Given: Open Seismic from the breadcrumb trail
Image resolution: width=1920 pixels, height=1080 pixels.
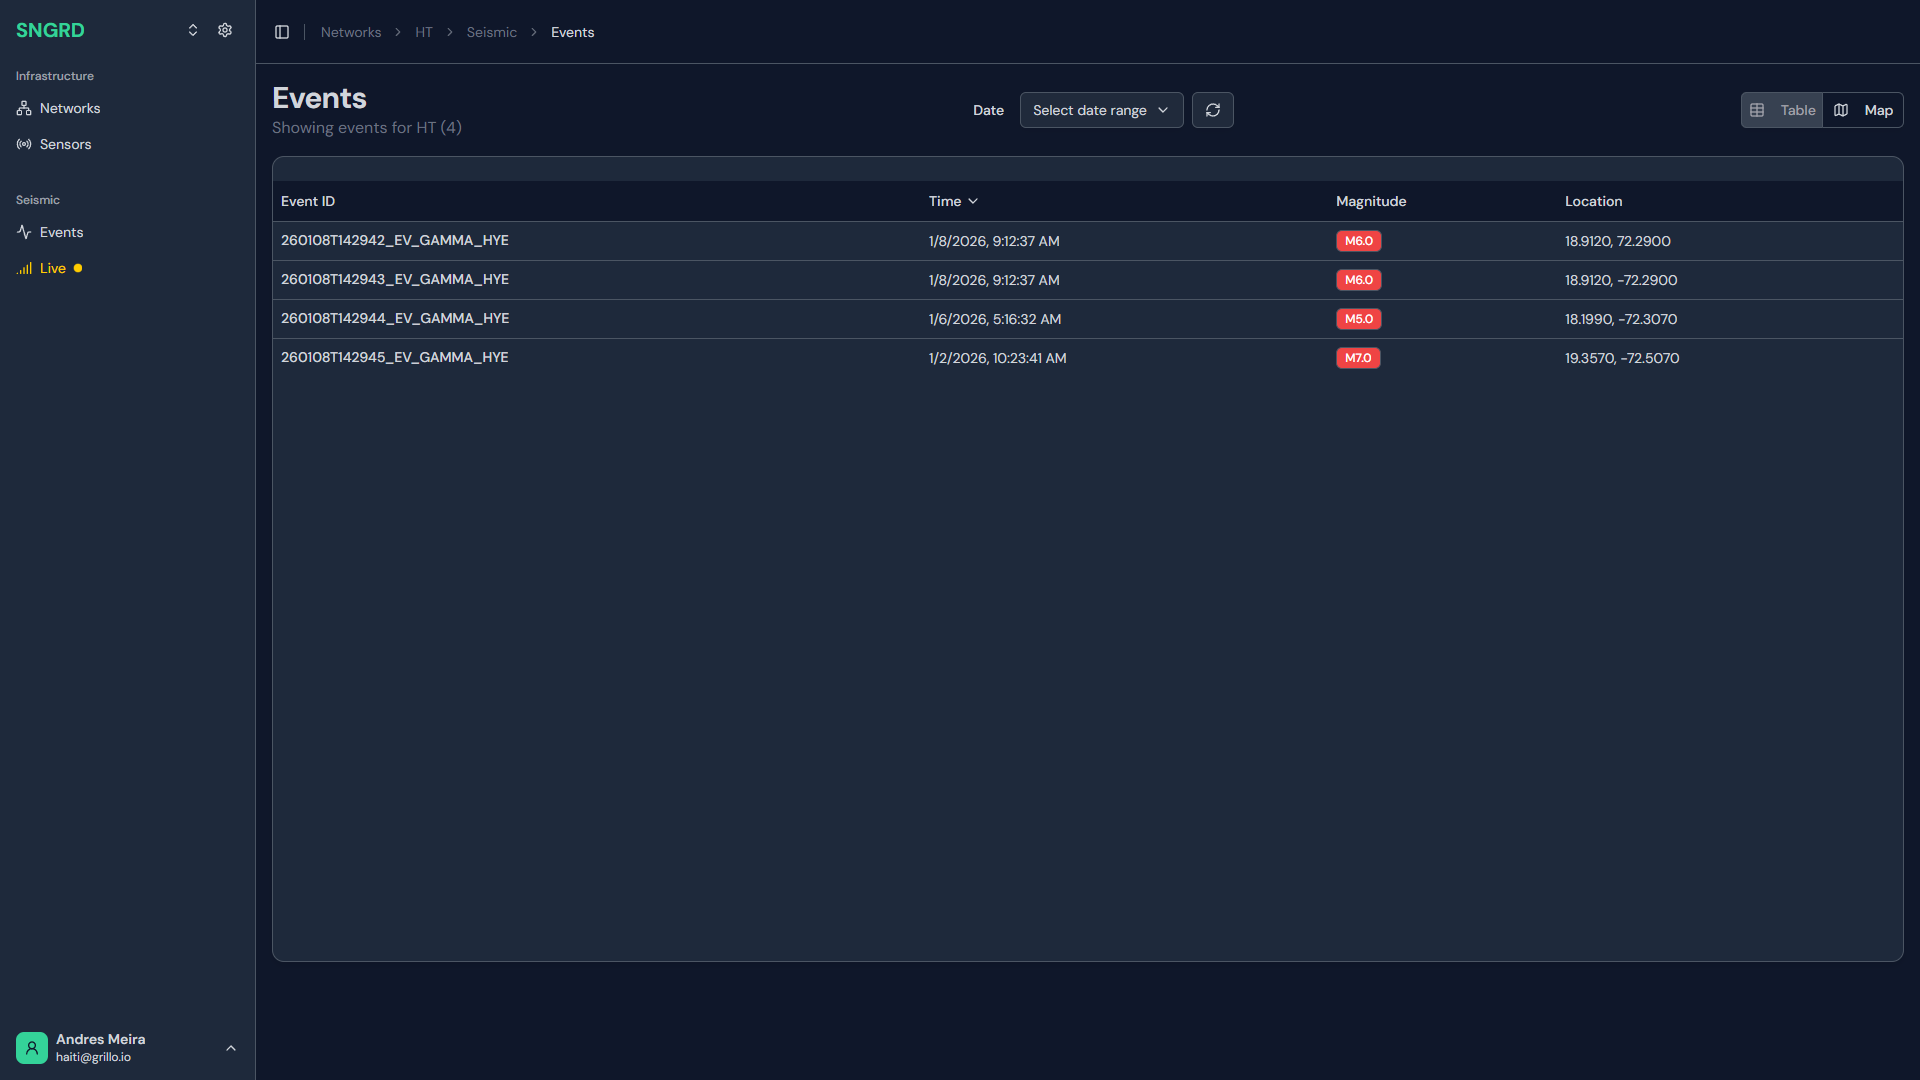Looking at the screenshot, I should [491, 32].
